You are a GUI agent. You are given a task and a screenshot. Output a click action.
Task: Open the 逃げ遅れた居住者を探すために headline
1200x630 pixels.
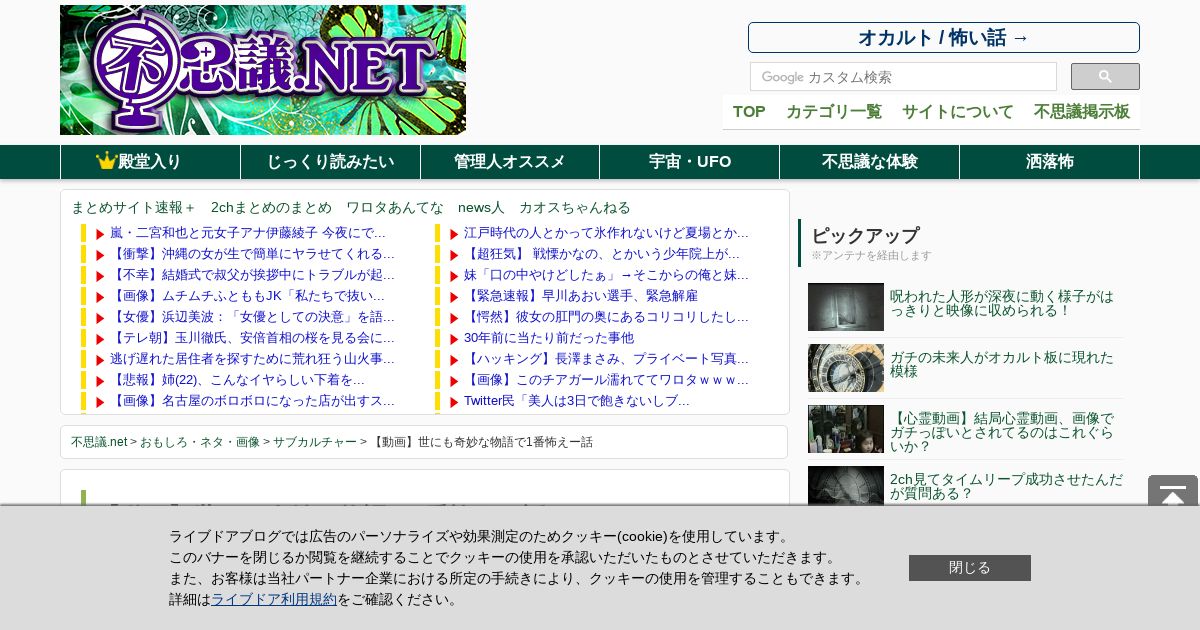[252, 359]
